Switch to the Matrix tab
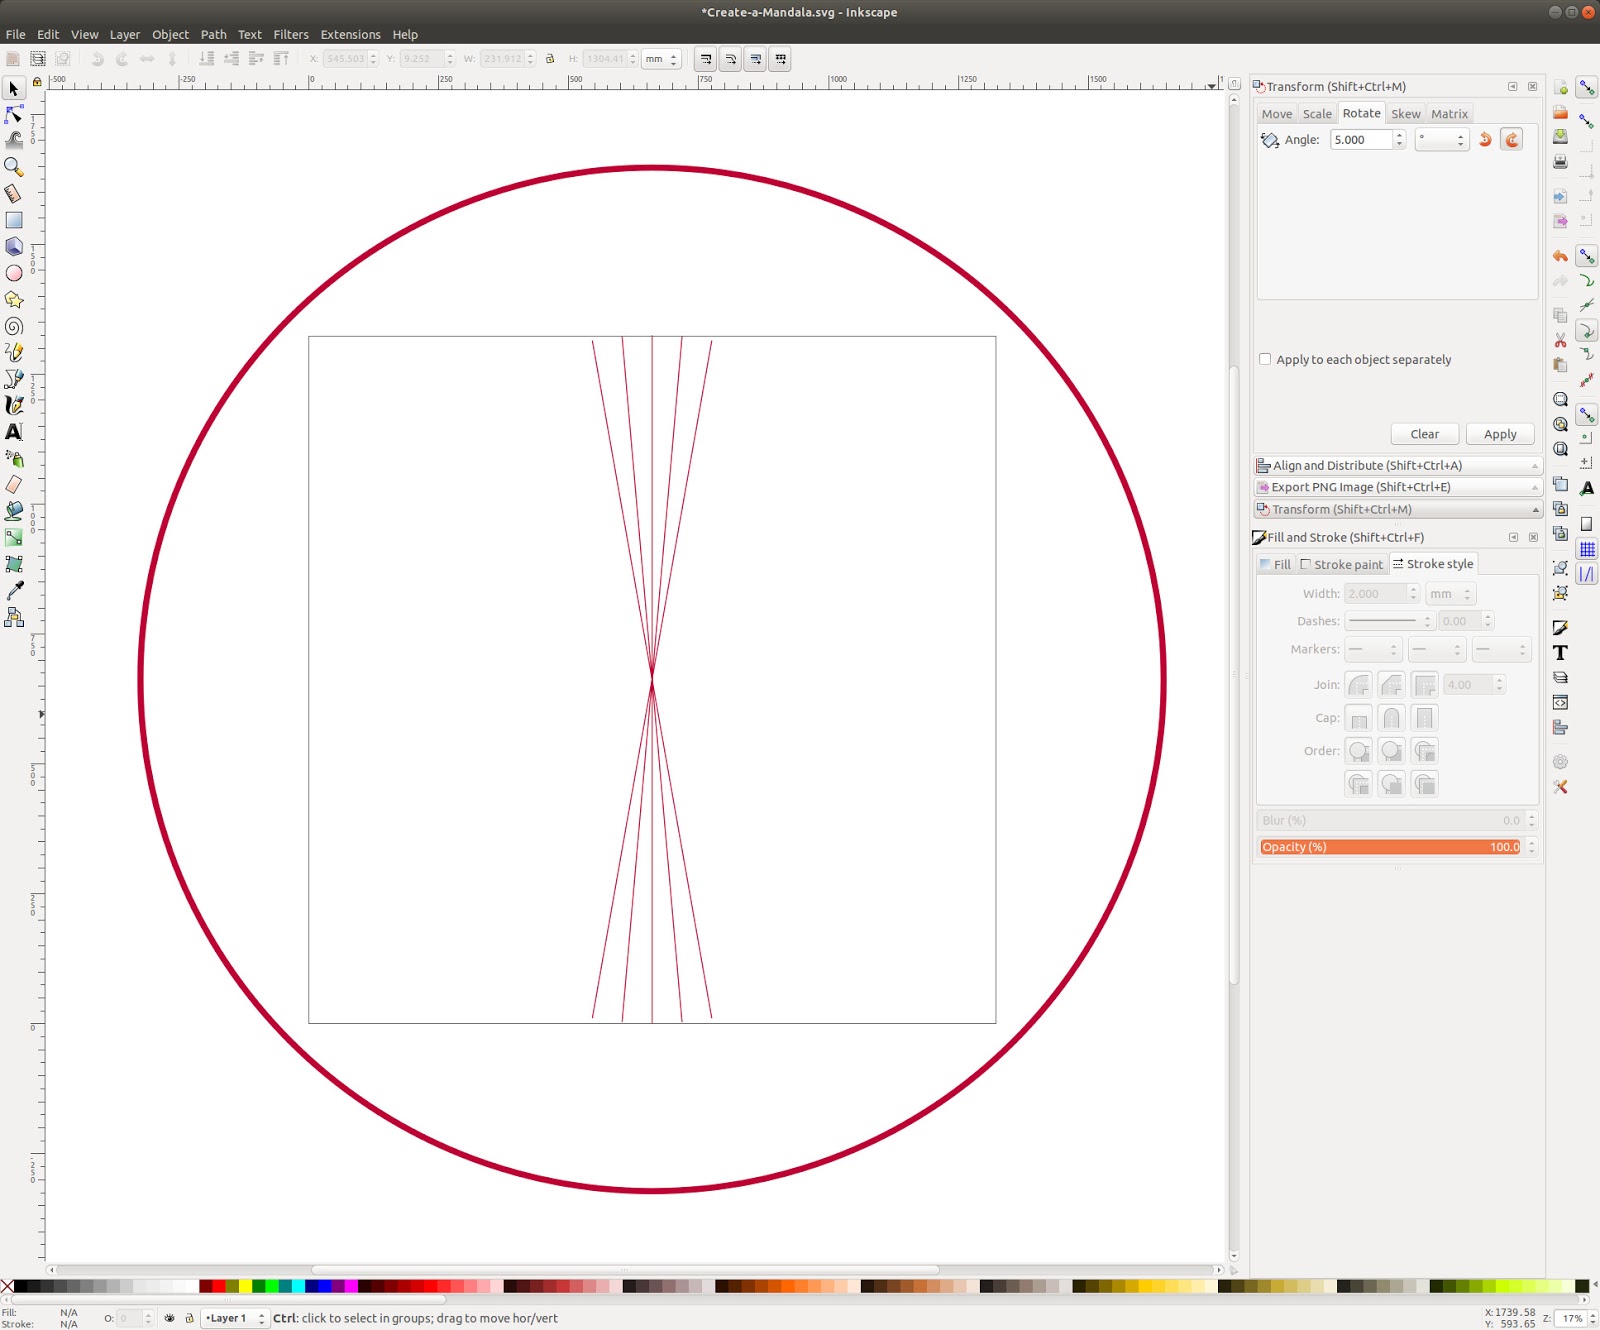1600x1330 pixels. (x=1449, y=114)
